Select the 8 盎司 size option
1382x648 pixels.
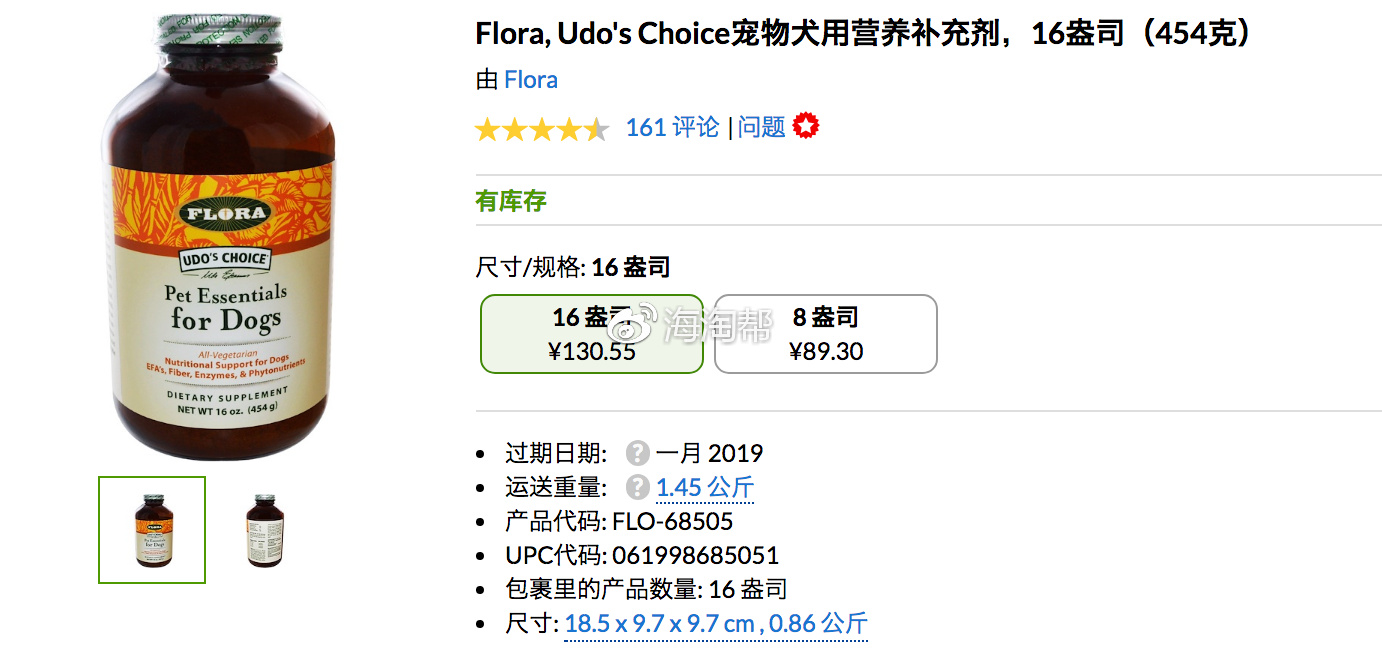click(x=826, y=334)
